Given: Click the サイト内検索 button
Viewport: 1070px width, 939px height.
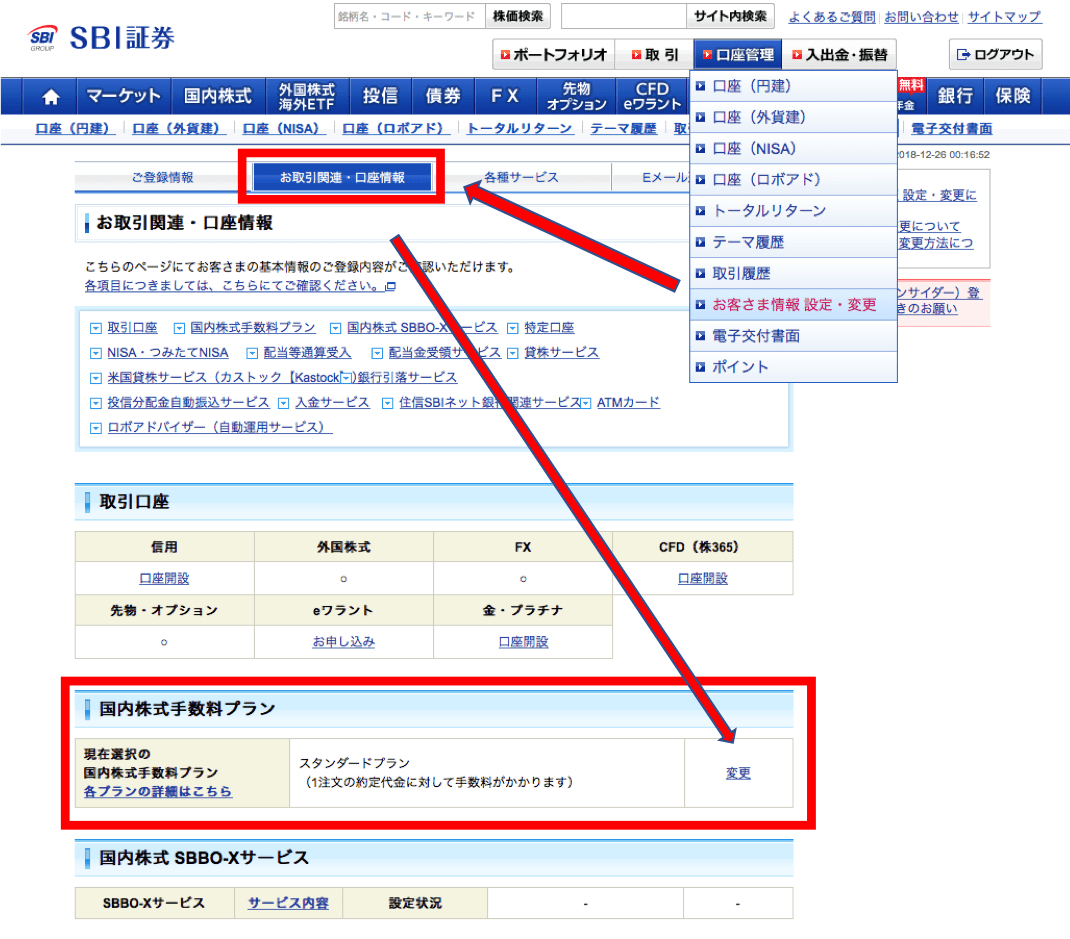Looking at the screenshot, I should pyautogui.click(x=730, y=16).
